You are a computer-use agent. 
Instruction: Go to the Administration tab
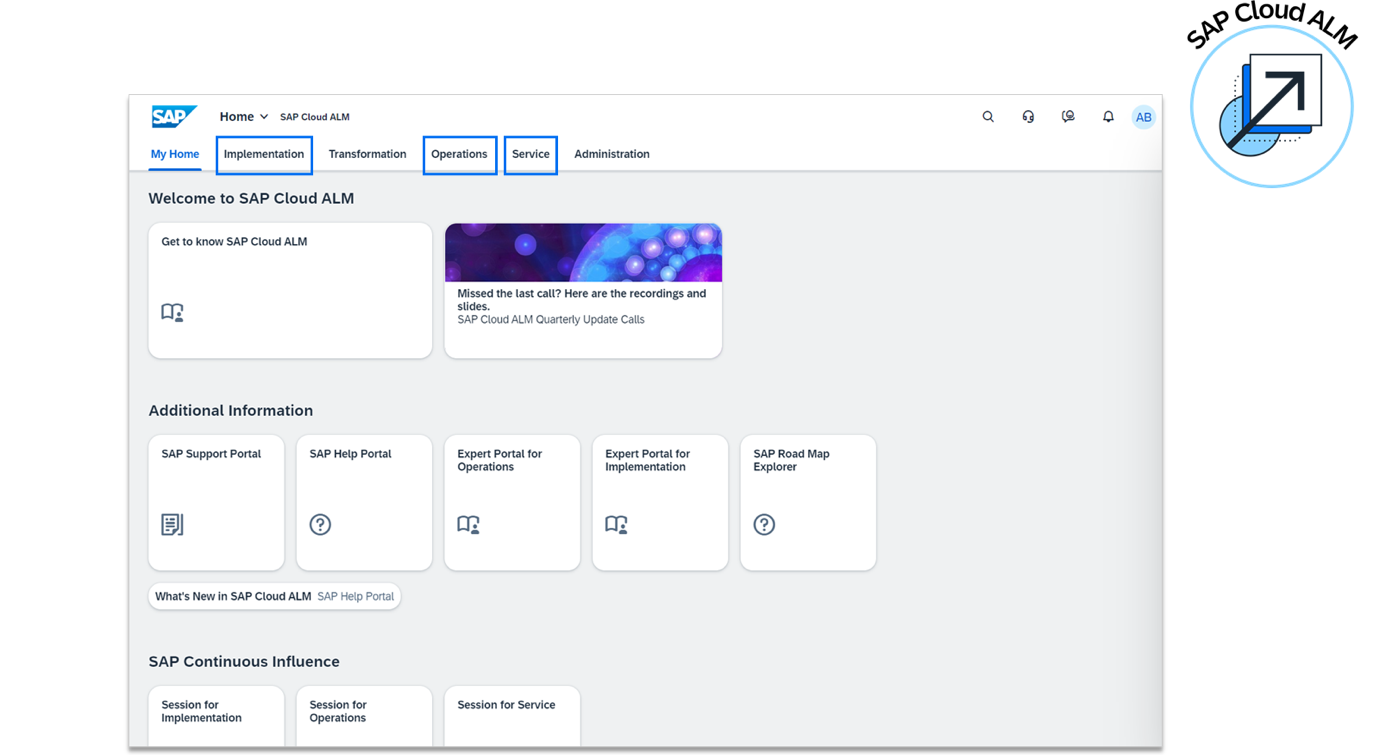click(x=612, y=154)
